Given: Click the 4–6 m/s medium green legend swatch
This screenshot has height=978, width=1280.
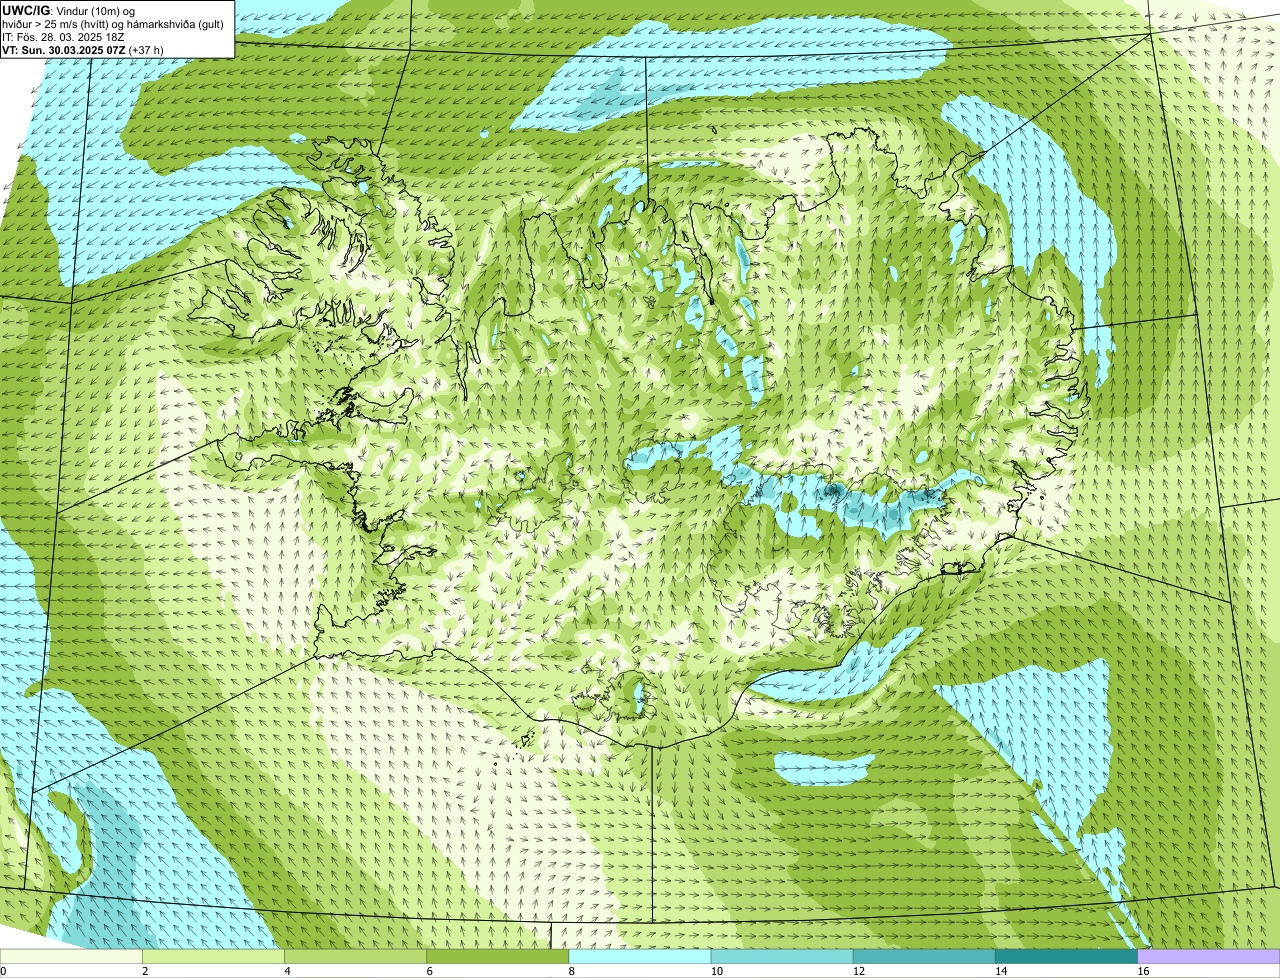Looking at the screenshot, I should click(x=356, y=957).
